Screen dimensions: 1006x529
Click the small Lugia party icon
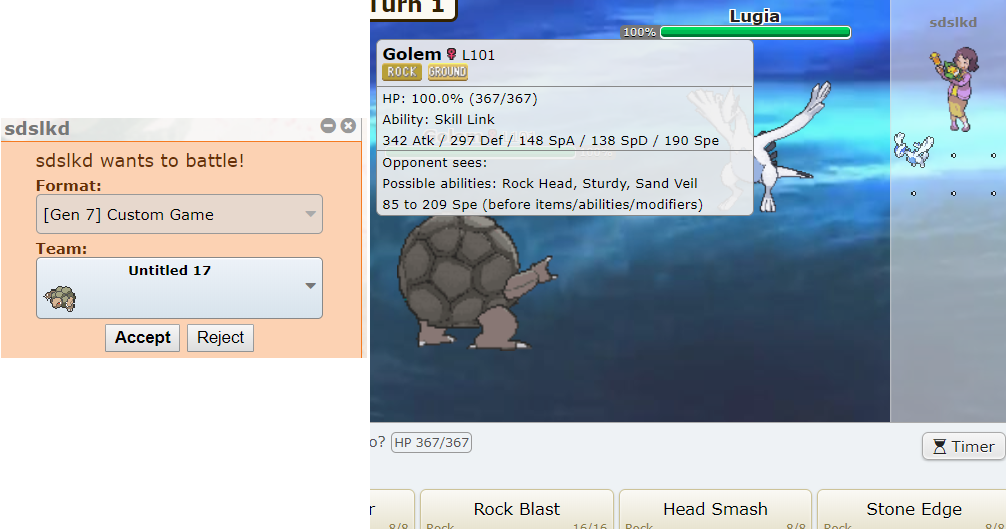(913, 150)
